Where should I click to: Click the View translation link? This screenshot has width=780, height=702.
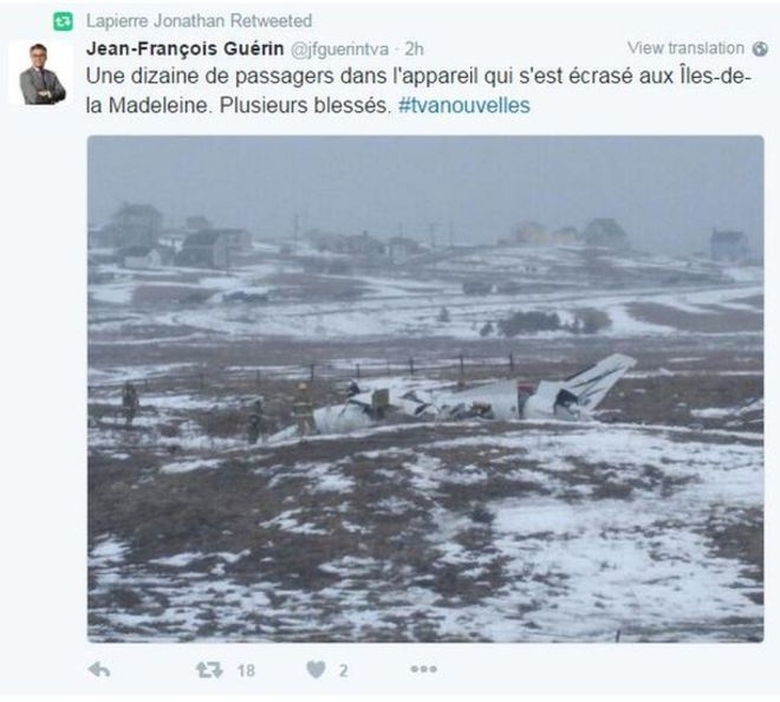click(x=685, y=48)
